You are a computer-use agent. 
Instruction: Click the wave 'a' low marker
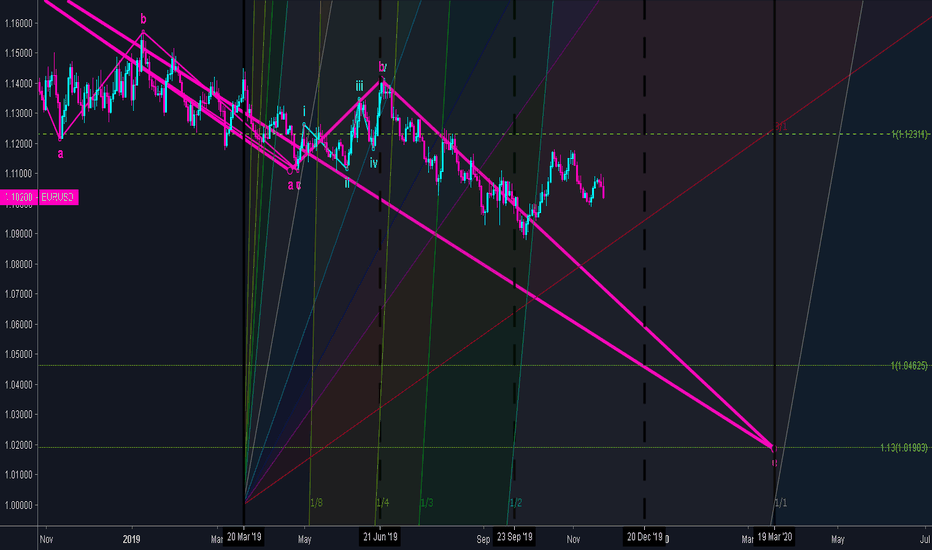pyautogui.click(x=60, y=153)
